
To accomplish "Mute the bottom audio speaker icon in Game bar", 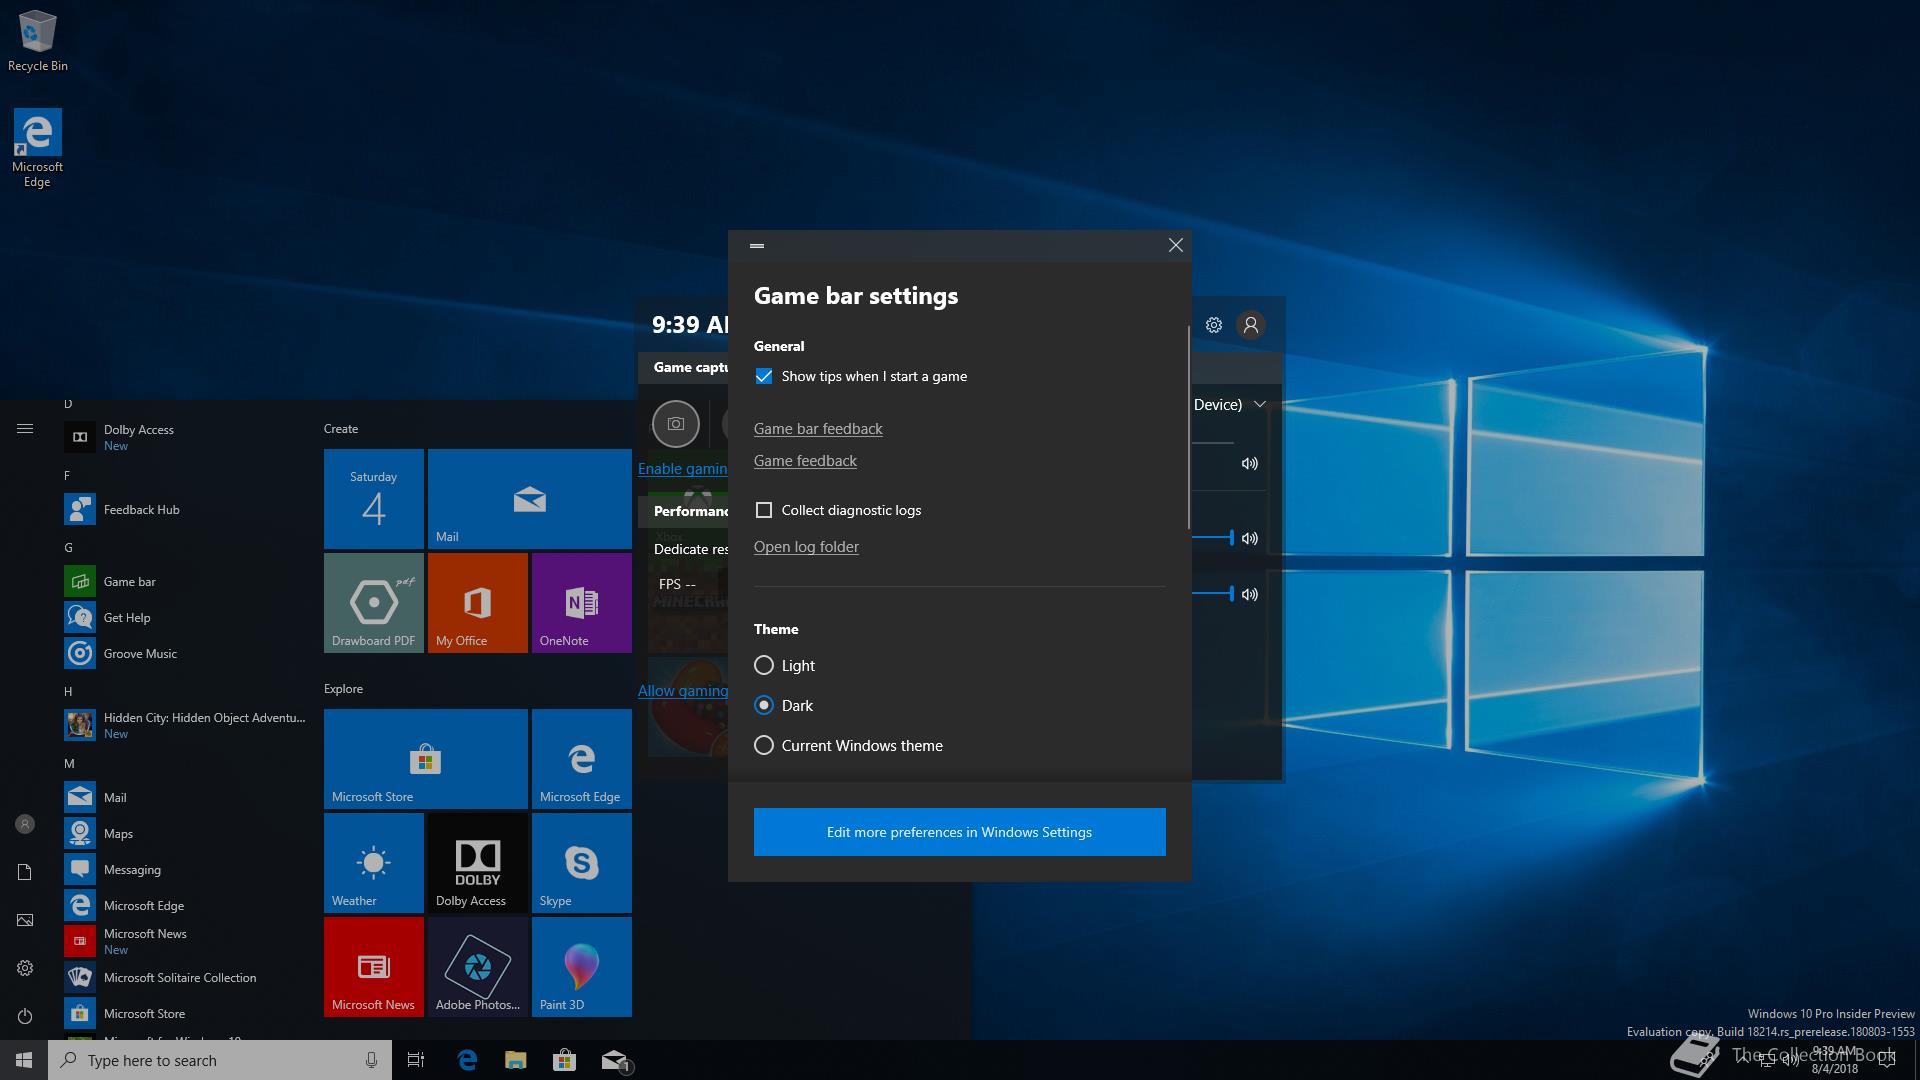I will point(1250,594).
